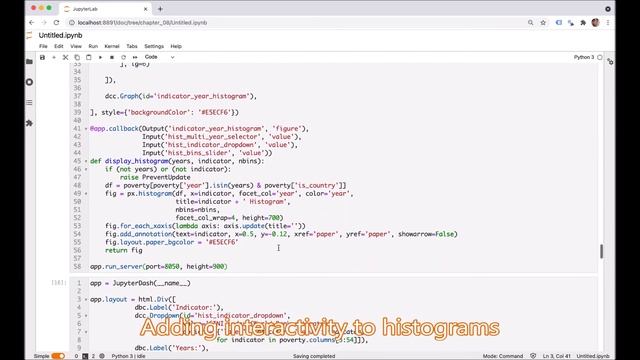
Task: Restart kernel and run all cells icon
Action: 135,58
